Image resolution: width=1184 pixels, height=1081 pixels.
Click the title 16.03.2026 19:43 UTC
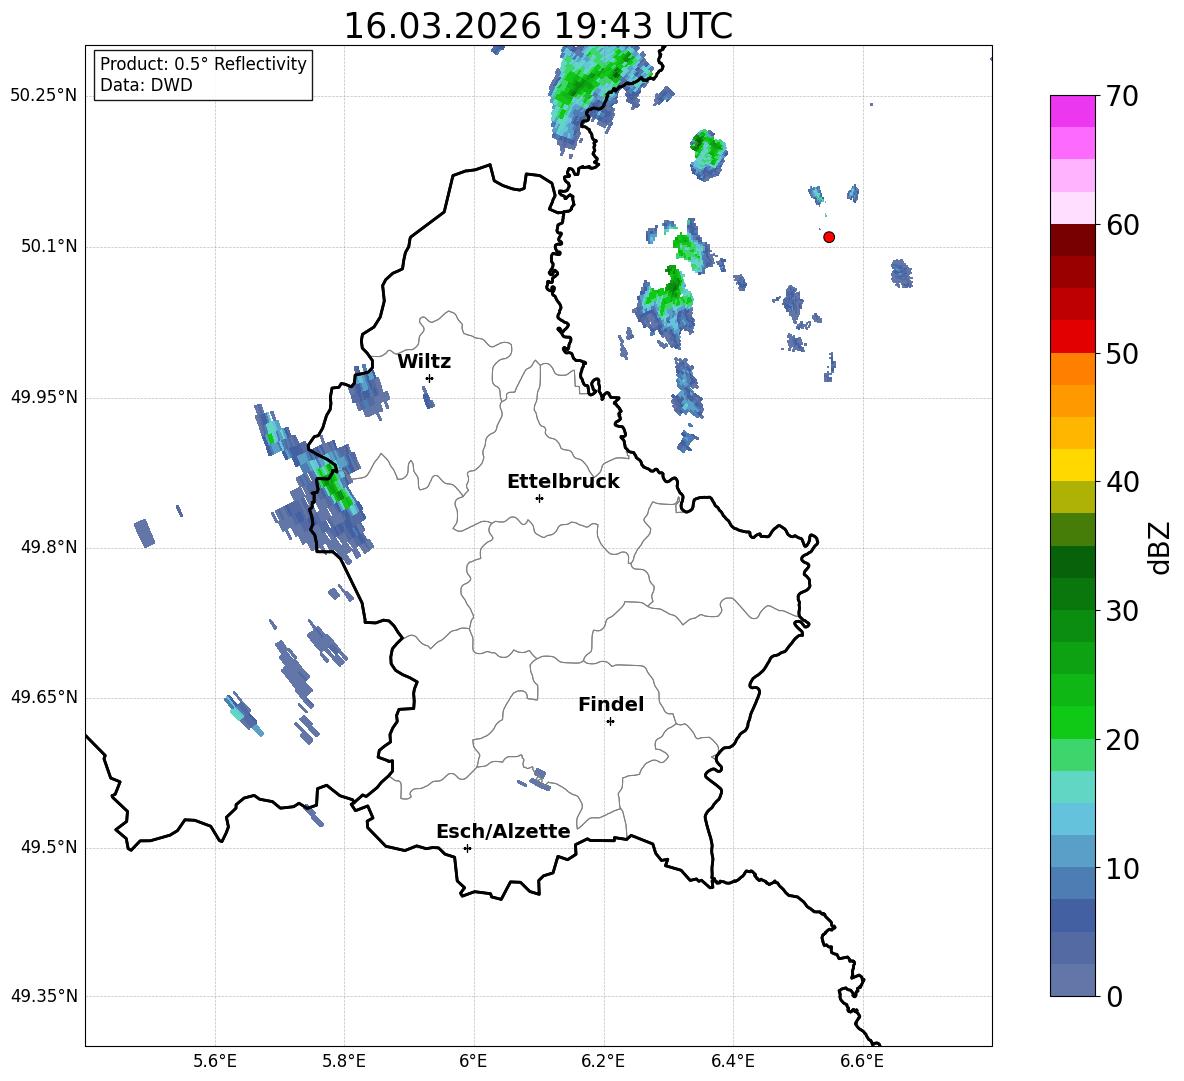(x=538, y=26)
